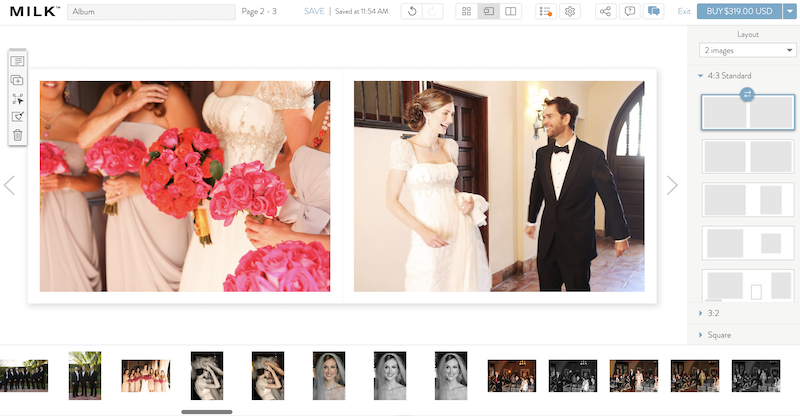Open dropdown arrow beside BUY button

[788, 11]
